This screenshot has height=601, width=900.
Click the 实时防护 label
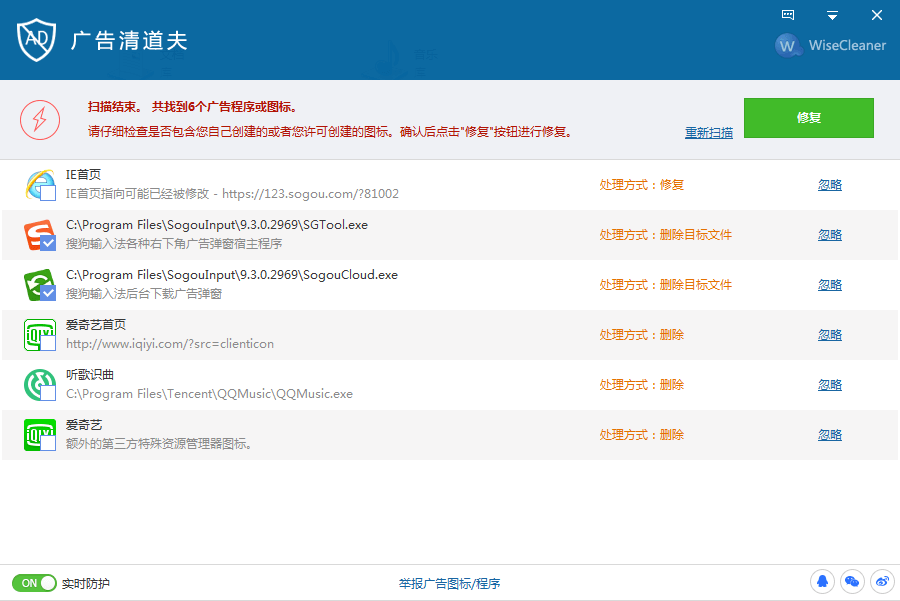pyautogui.click(x=86, y=584)
